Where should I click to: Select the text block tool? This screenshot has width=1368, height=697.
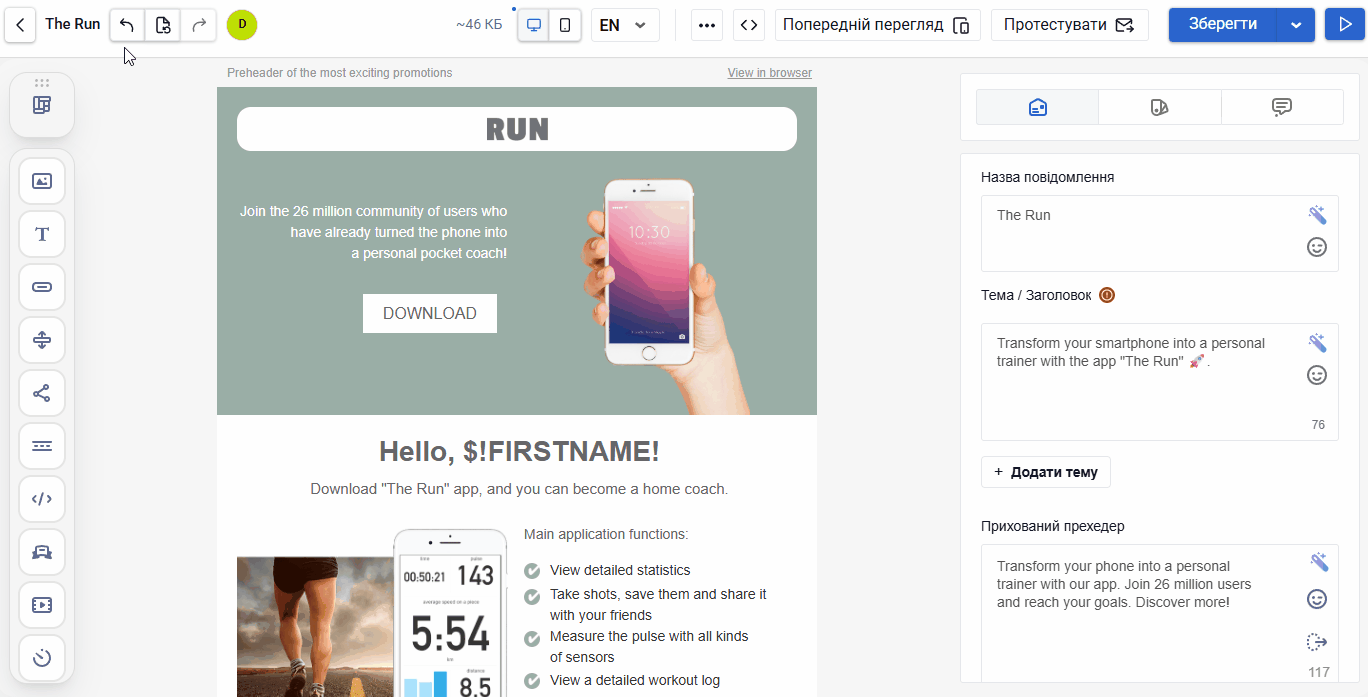tap(42, 234)
